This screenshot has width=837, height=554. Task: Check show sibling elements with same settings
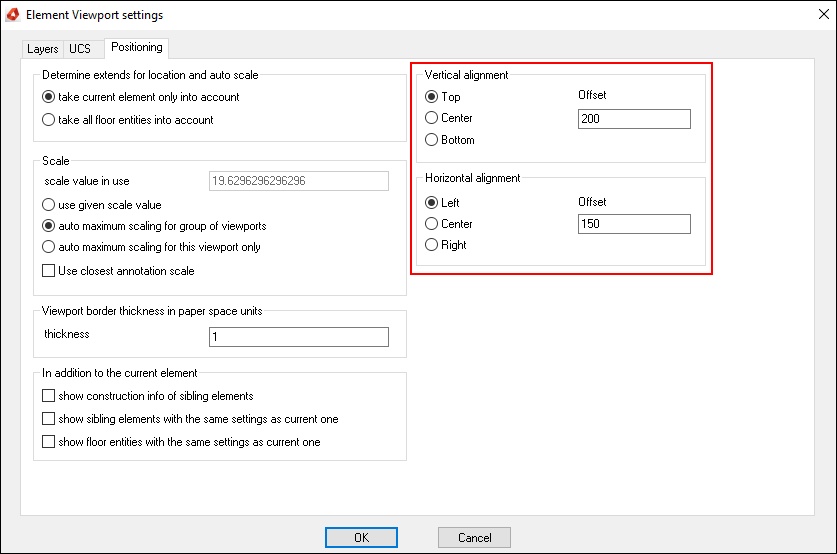[191, 419]
